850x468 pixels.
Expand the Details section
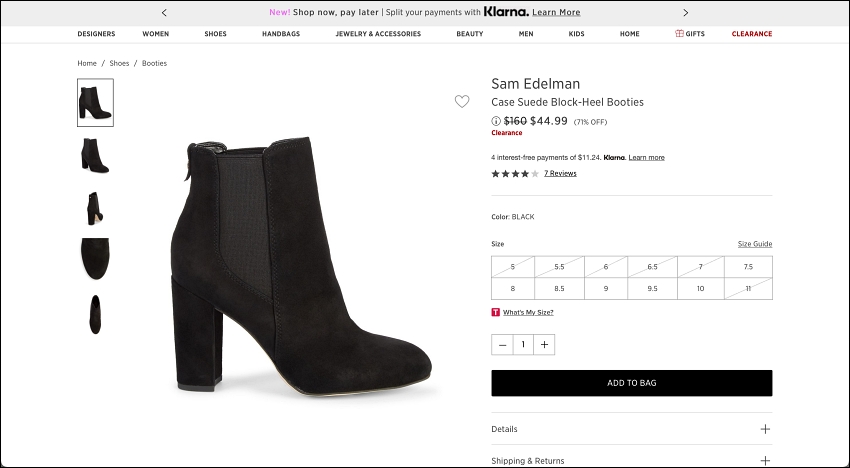click(x=632, y=429)
